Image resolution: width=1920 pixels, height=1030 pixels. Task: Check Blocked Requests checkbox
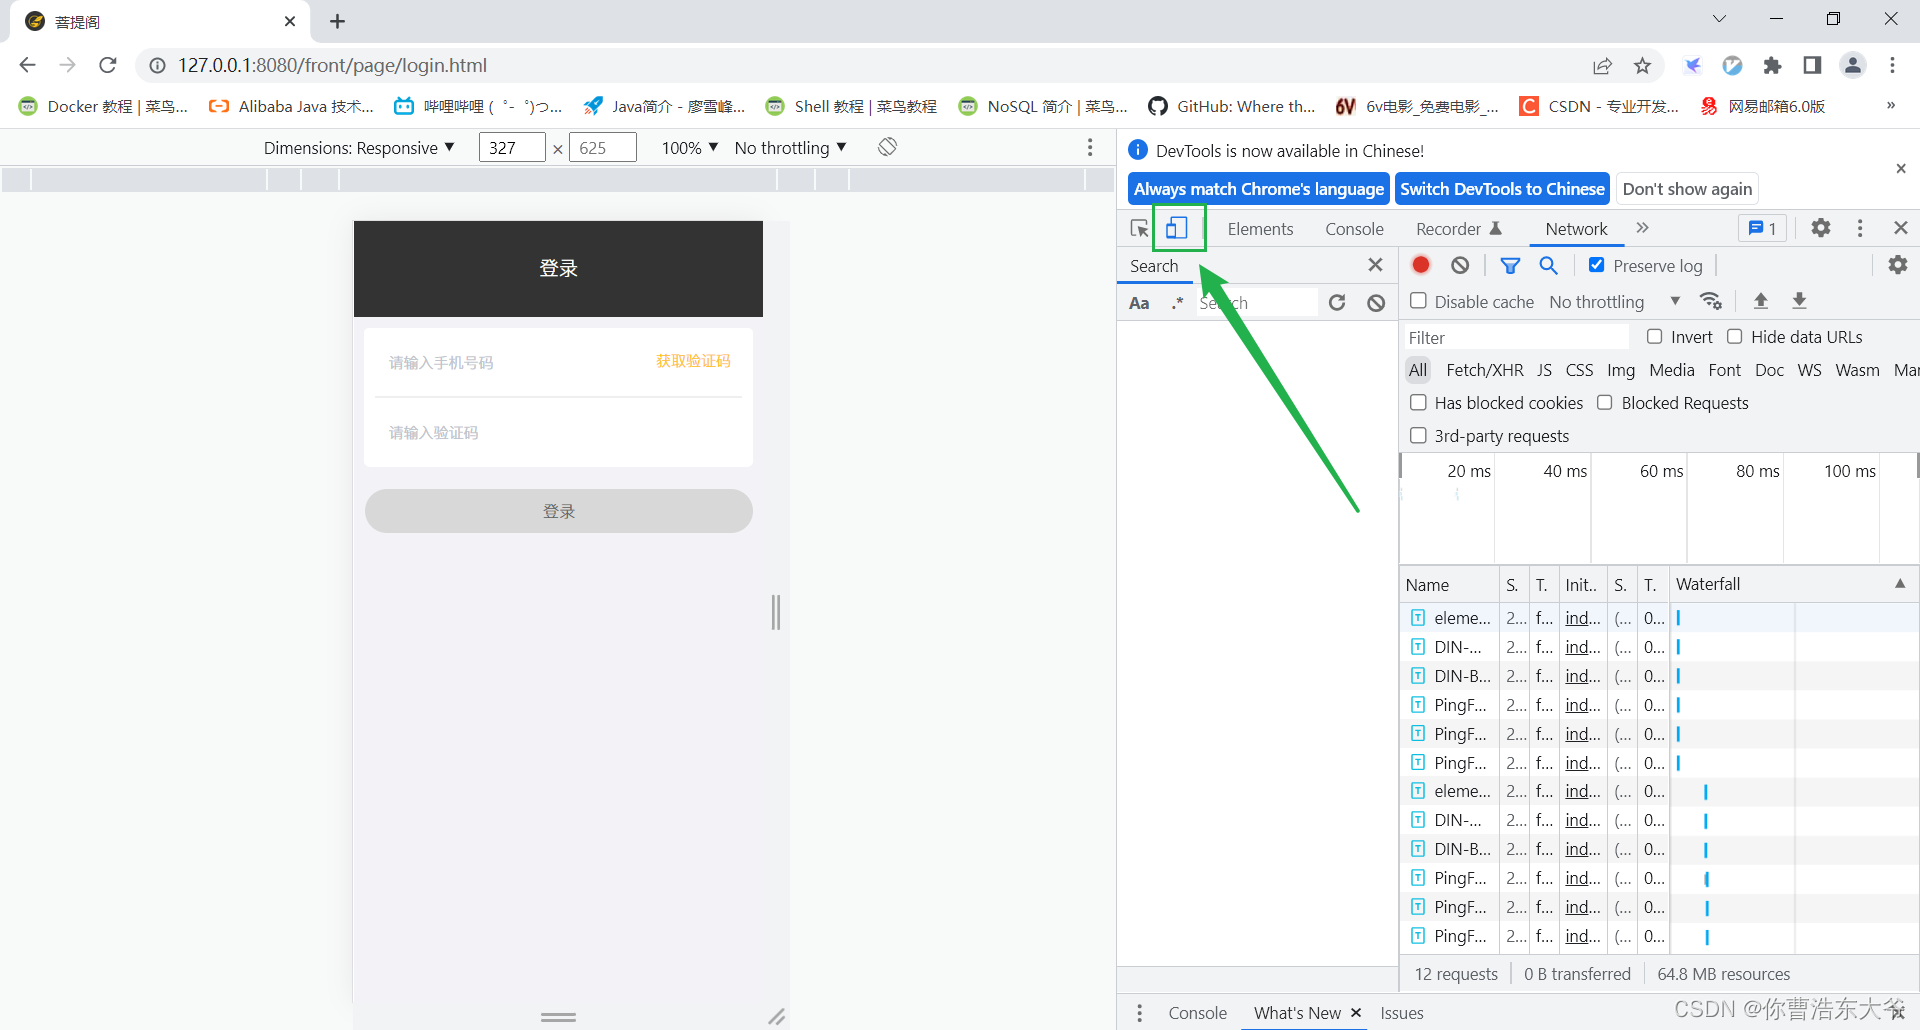(1605, 403)
